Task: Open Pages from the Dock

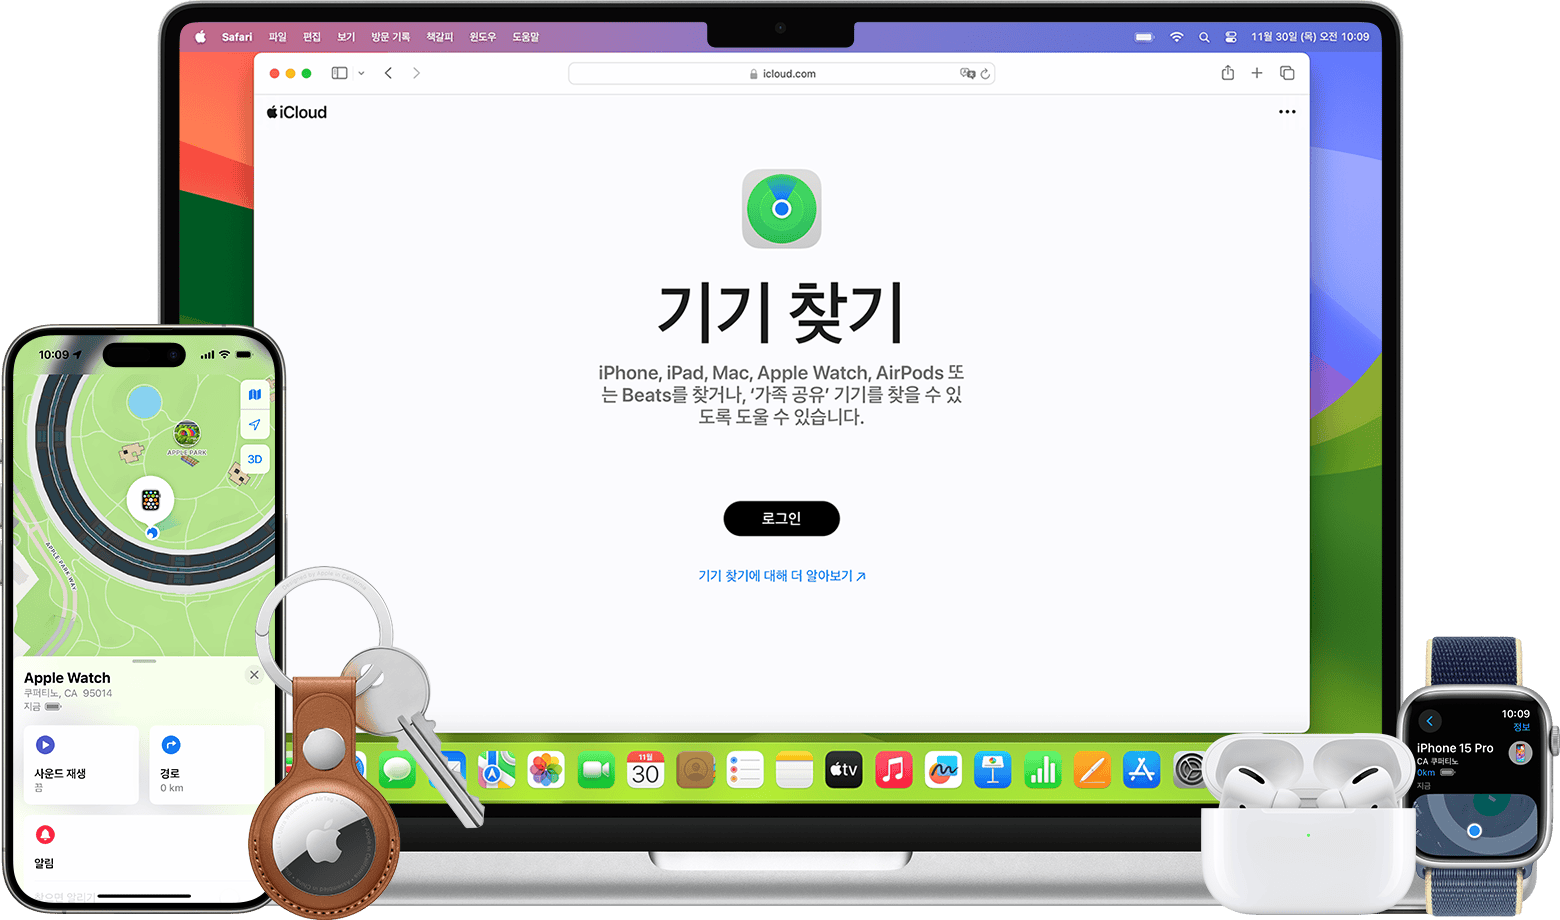Action: (1092, 770)
